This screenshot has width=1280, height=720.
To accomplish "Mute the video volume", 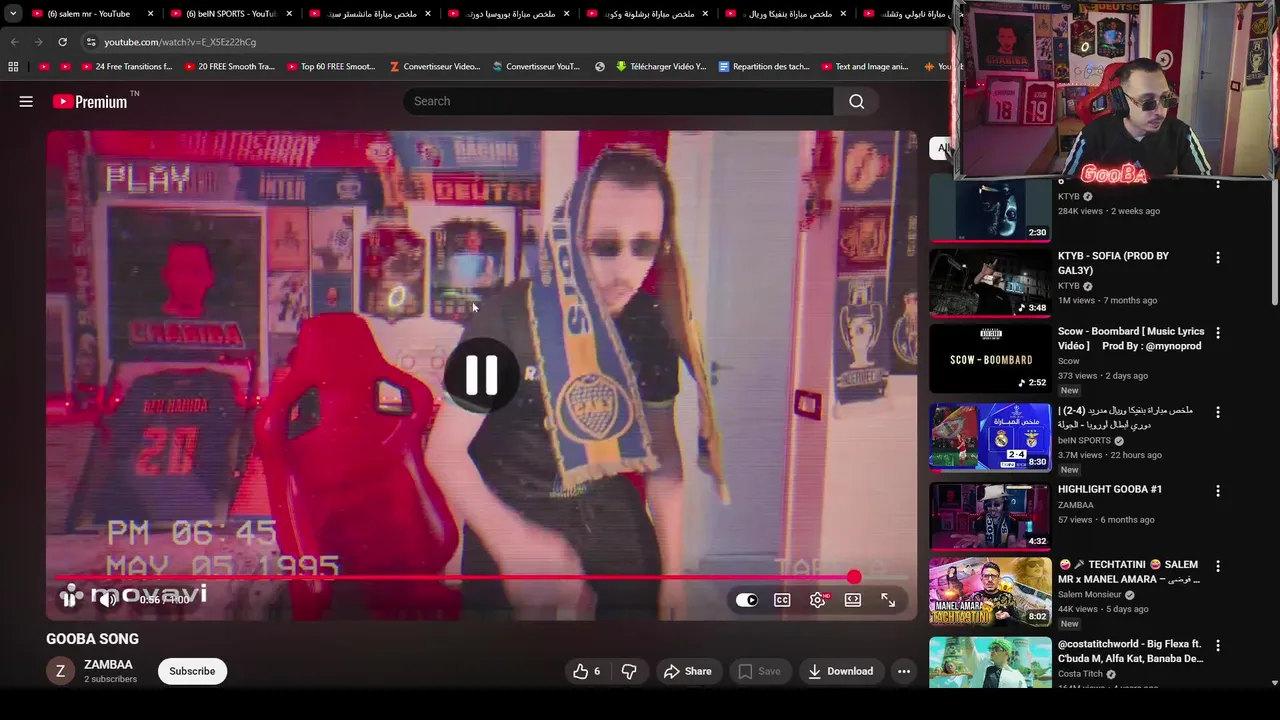I will pos(108,599).
